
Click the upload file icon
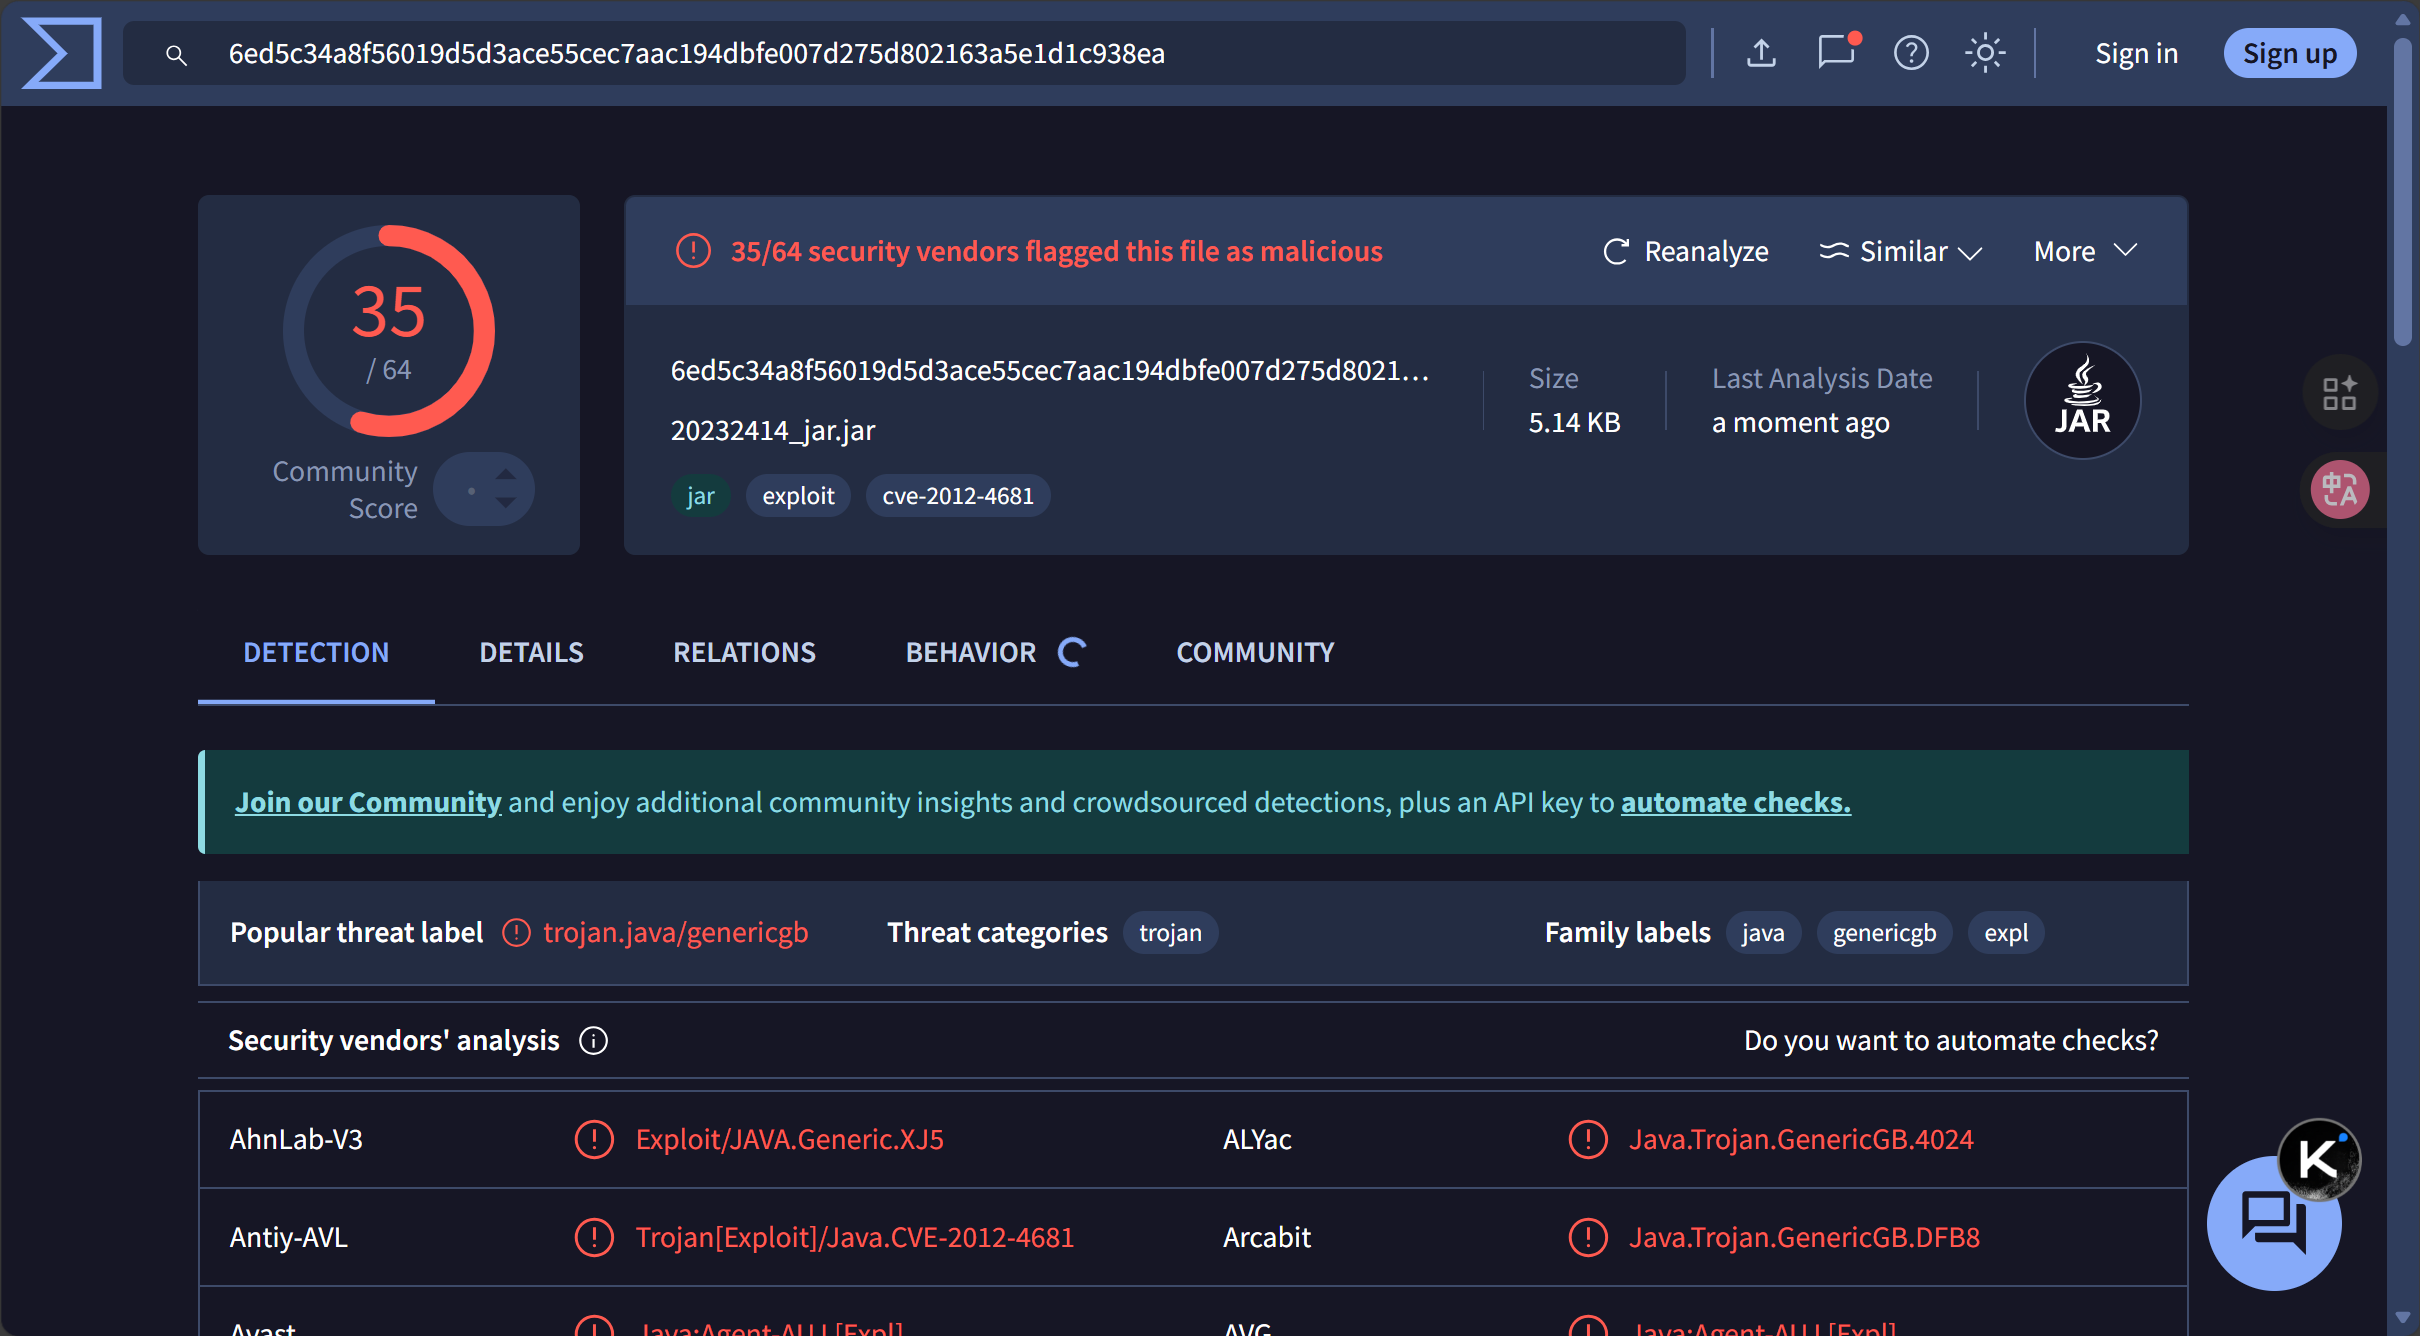coord(1761,53)
